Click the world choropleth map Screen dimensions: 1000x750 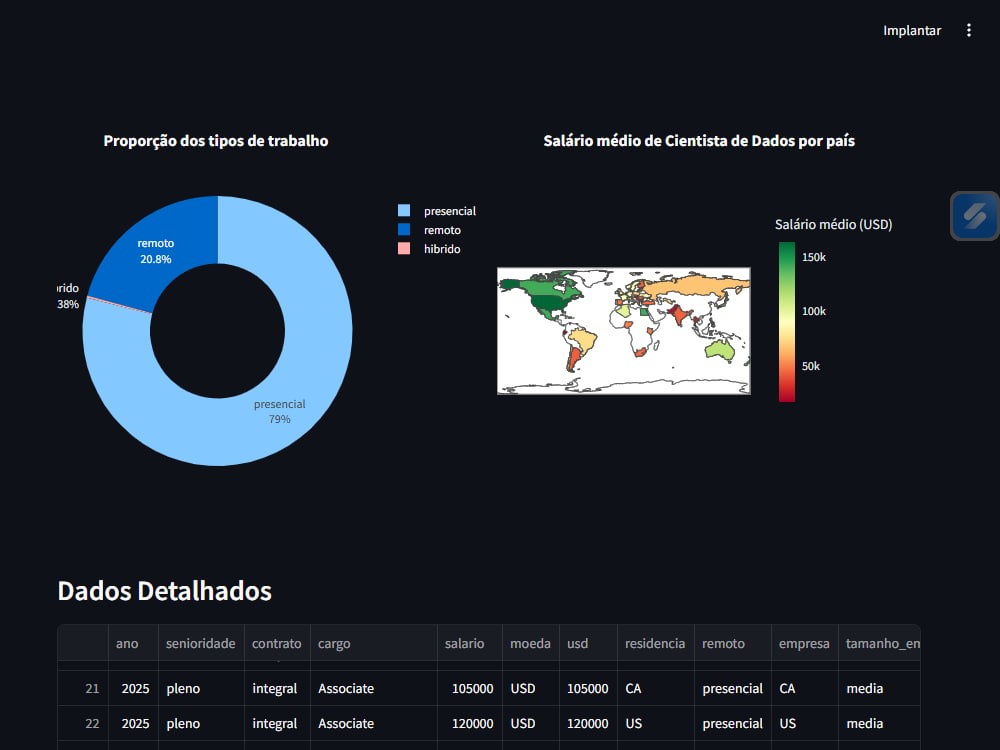[624, 331]
